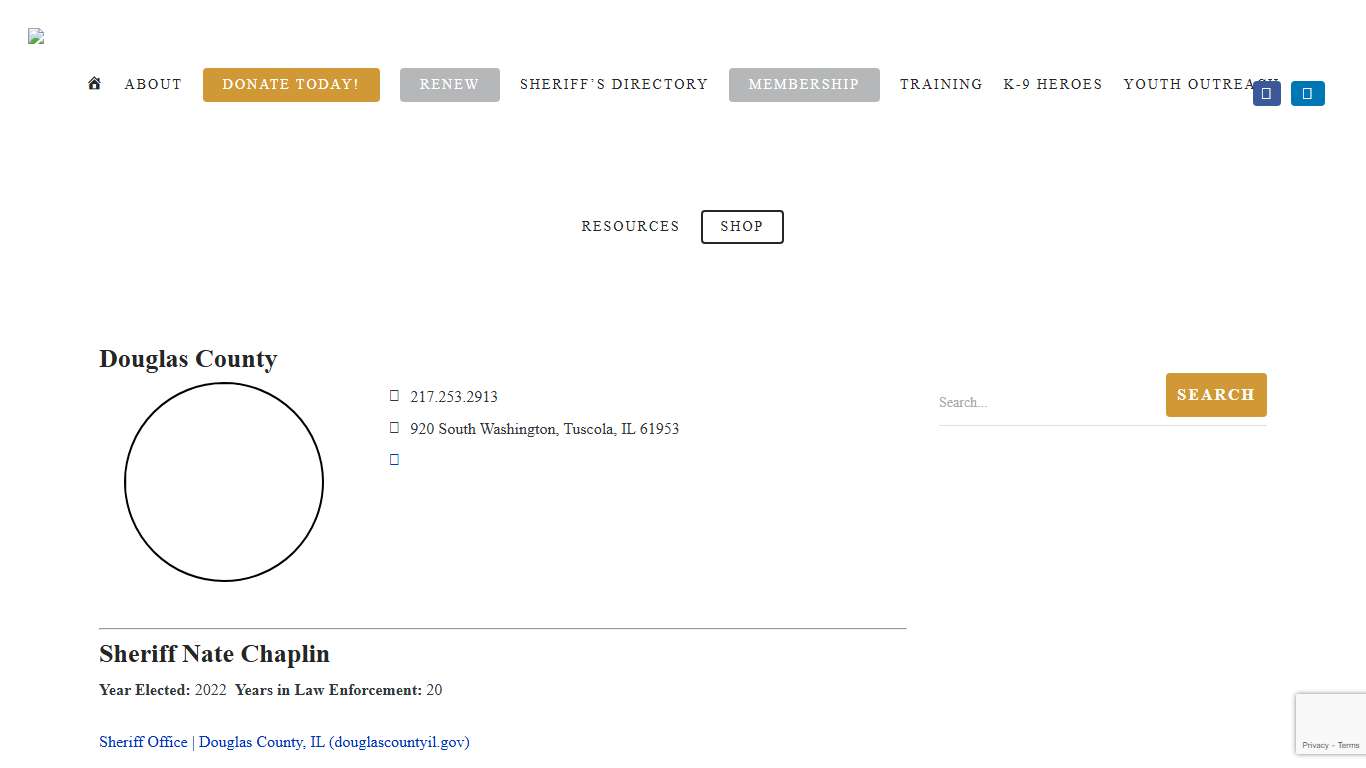Click the Renew button

(449, 85)
